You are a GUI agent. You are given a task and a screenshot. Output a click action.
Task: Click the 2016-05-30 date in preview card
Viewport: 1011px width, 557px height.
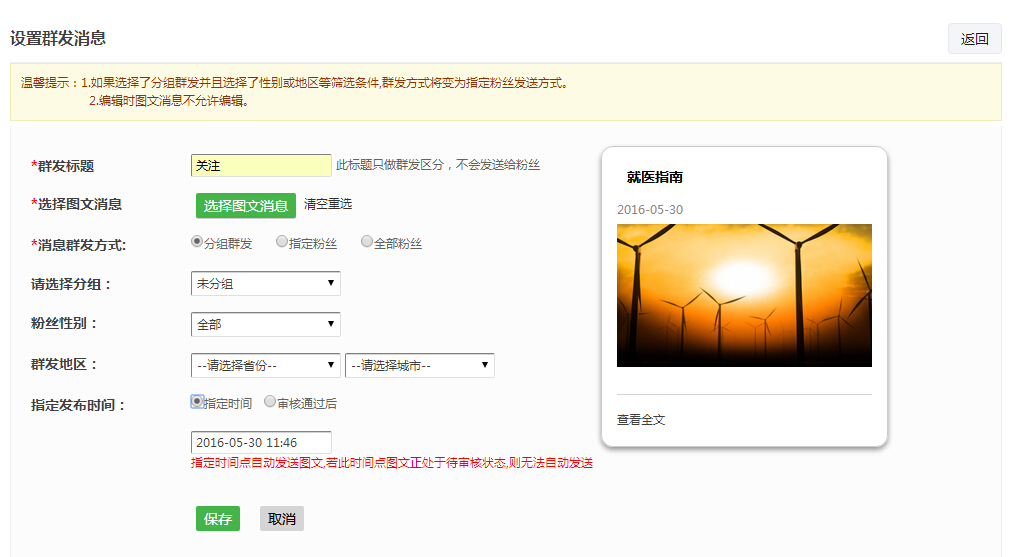coord(650,210)
